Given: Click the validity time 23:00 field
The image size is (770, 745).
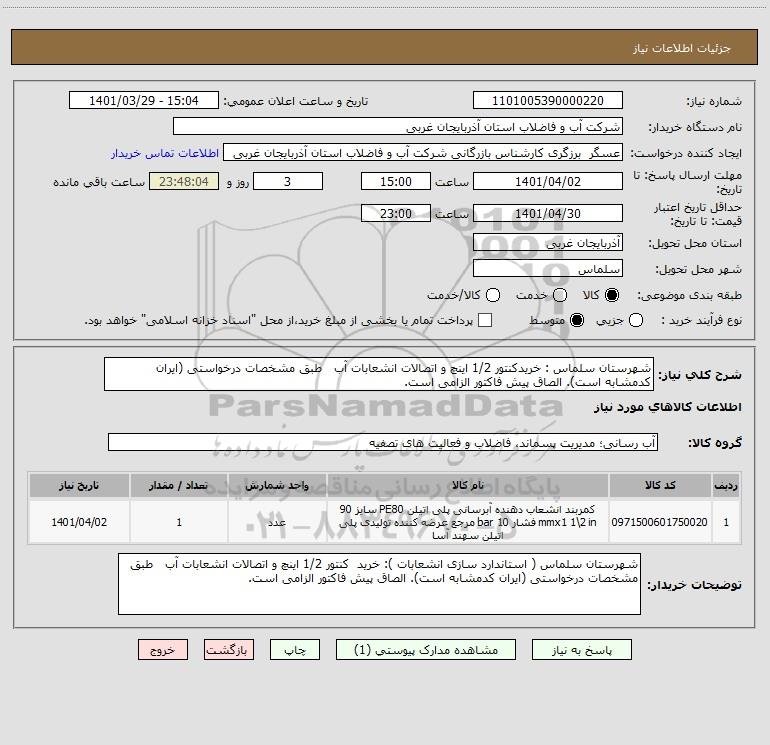Looking at the screenshot, I should pos(396,213).
